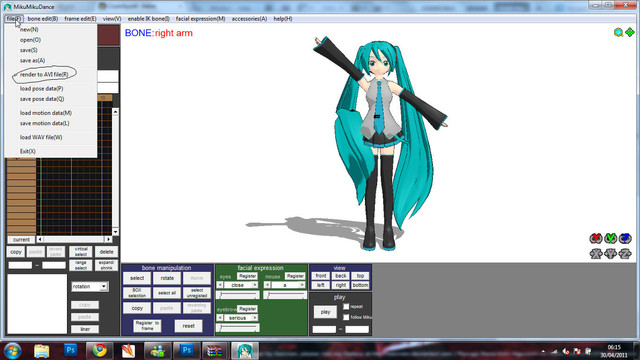This screenshot has height=360, width=640.
Task: Click the reset button
Action: coord(189,326)
